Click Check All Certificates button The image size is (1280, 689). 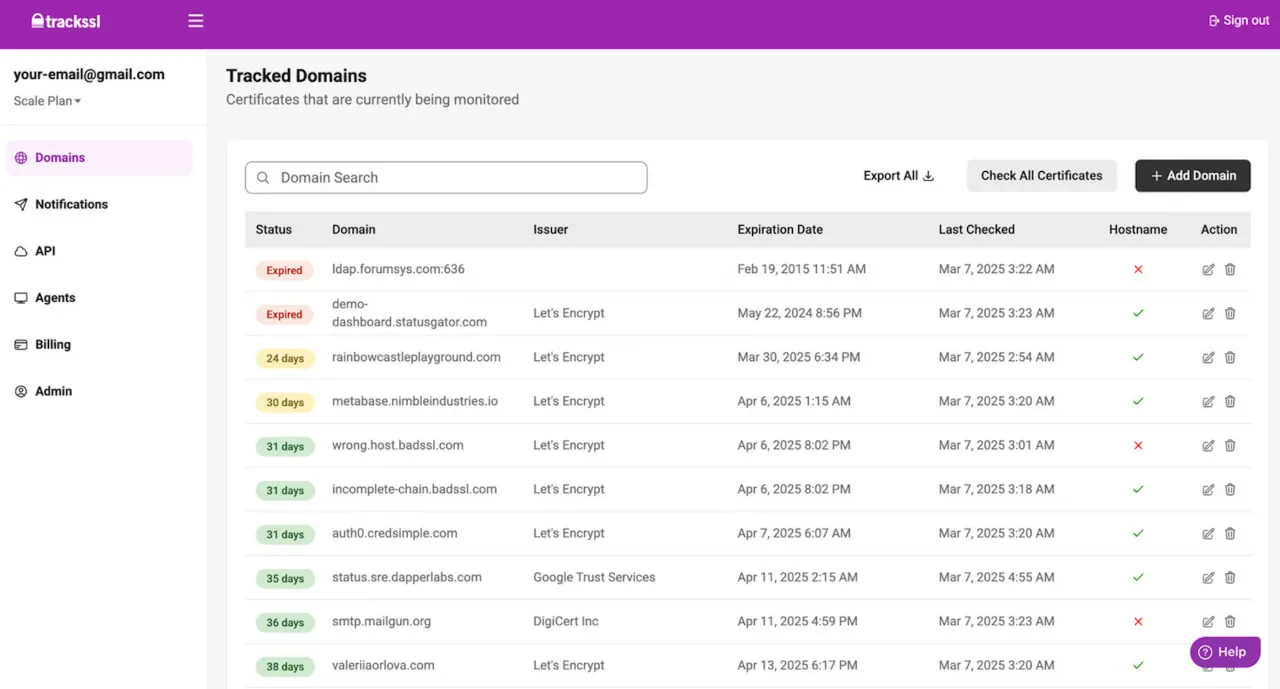point(1041,176)
